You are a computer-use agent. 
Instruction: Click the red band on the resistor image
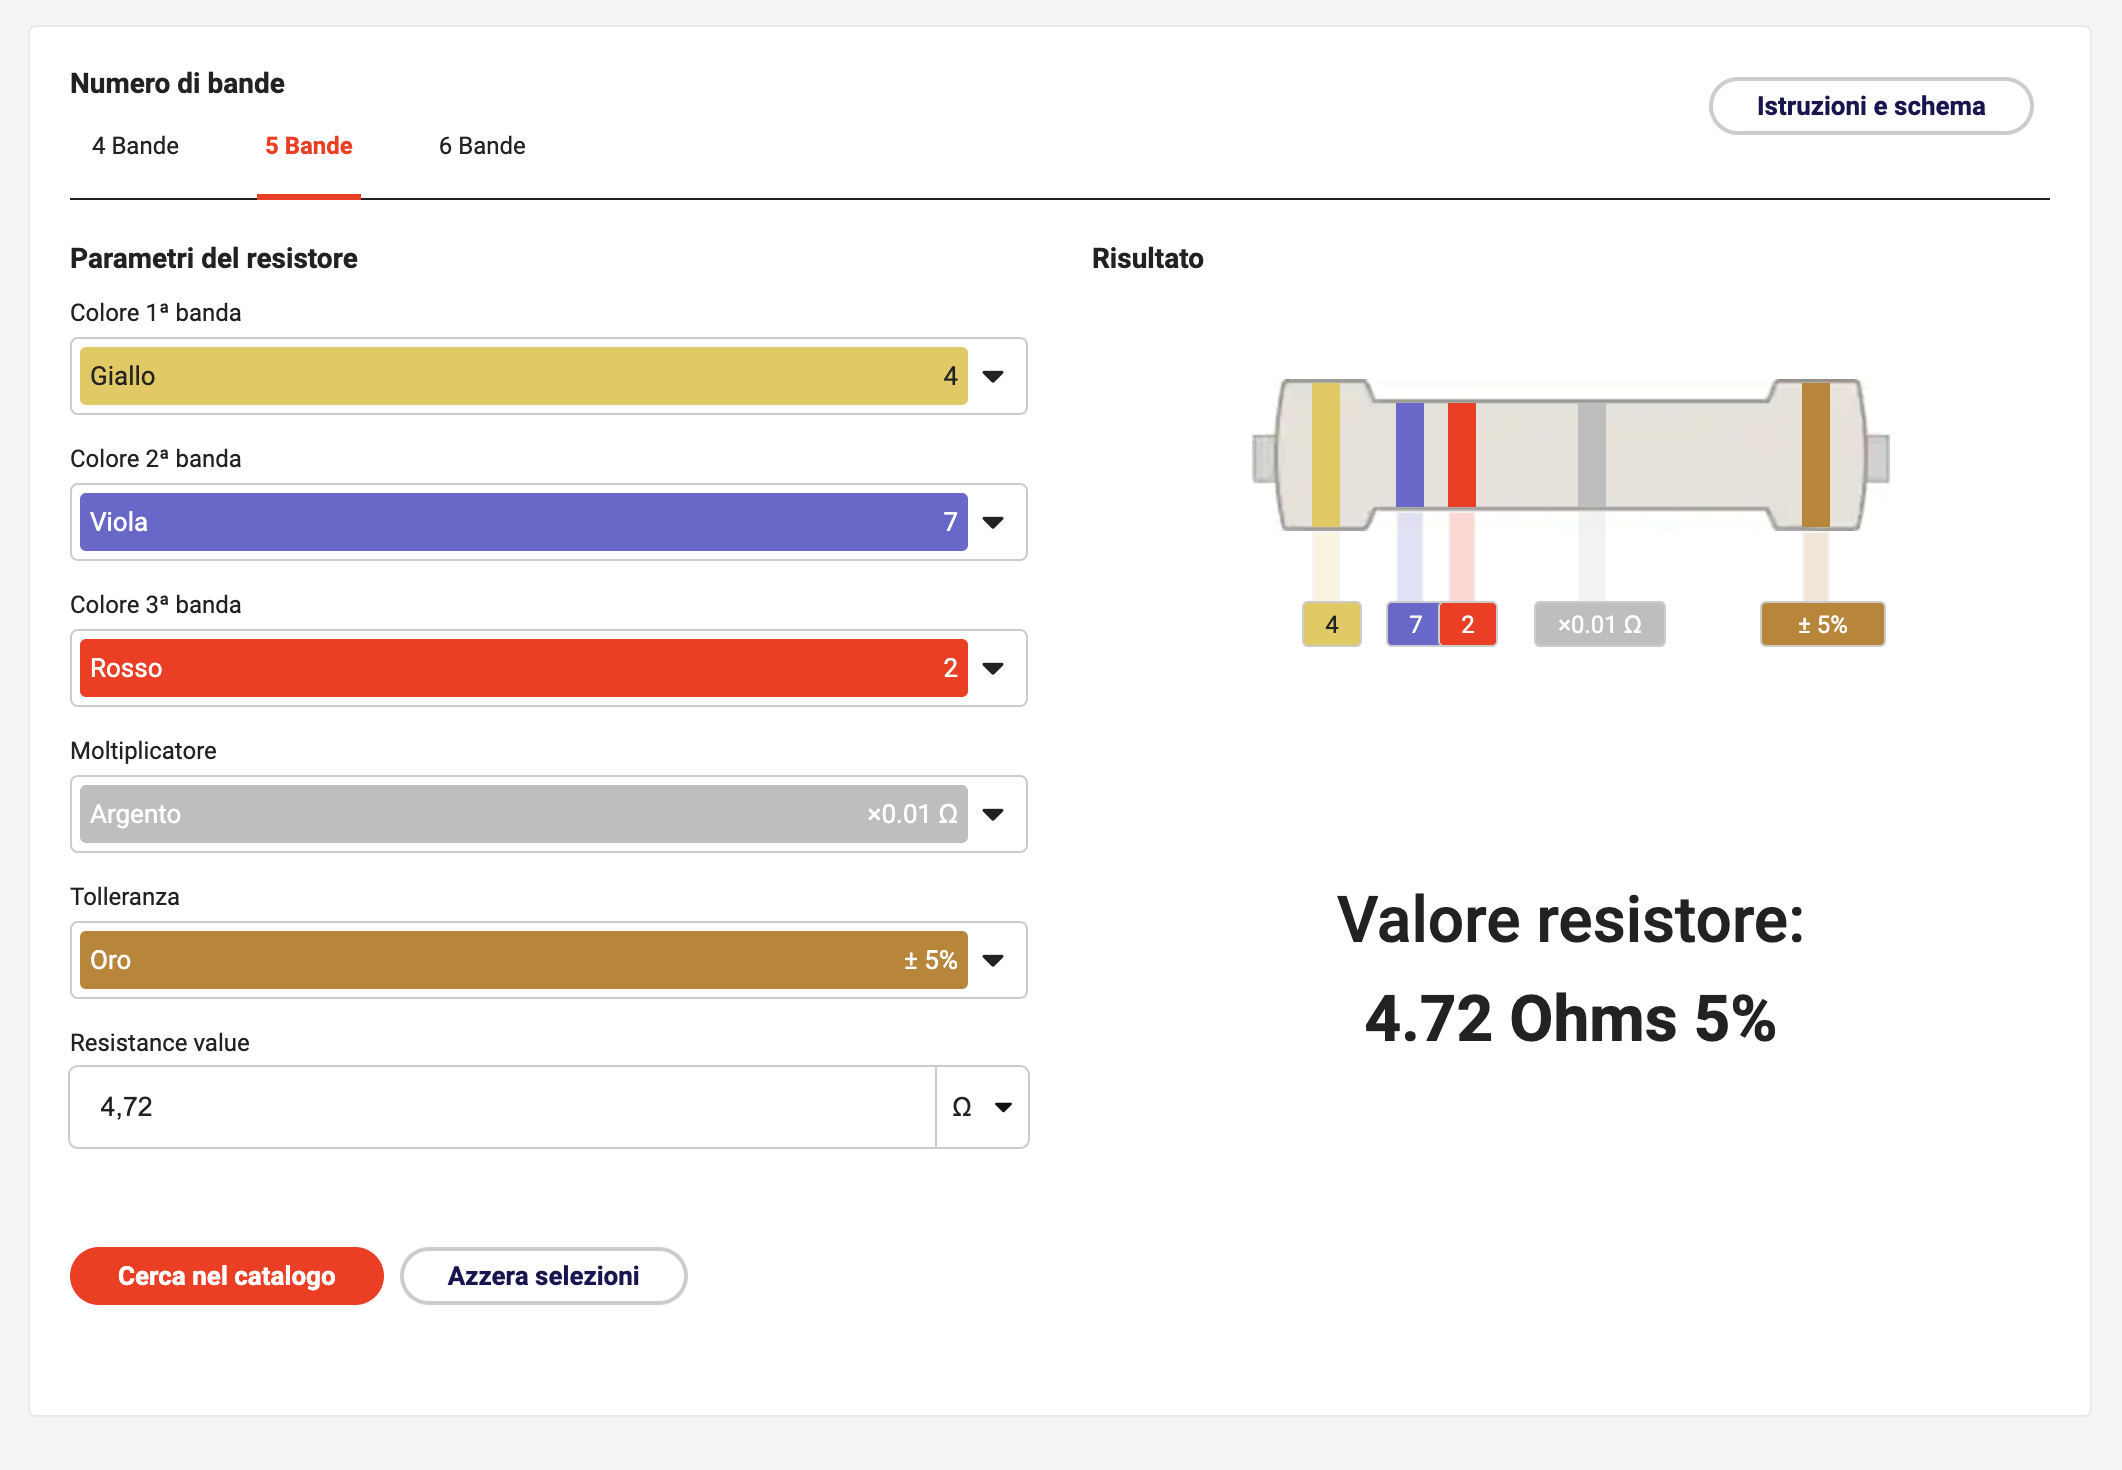(x=1461, y=455)
